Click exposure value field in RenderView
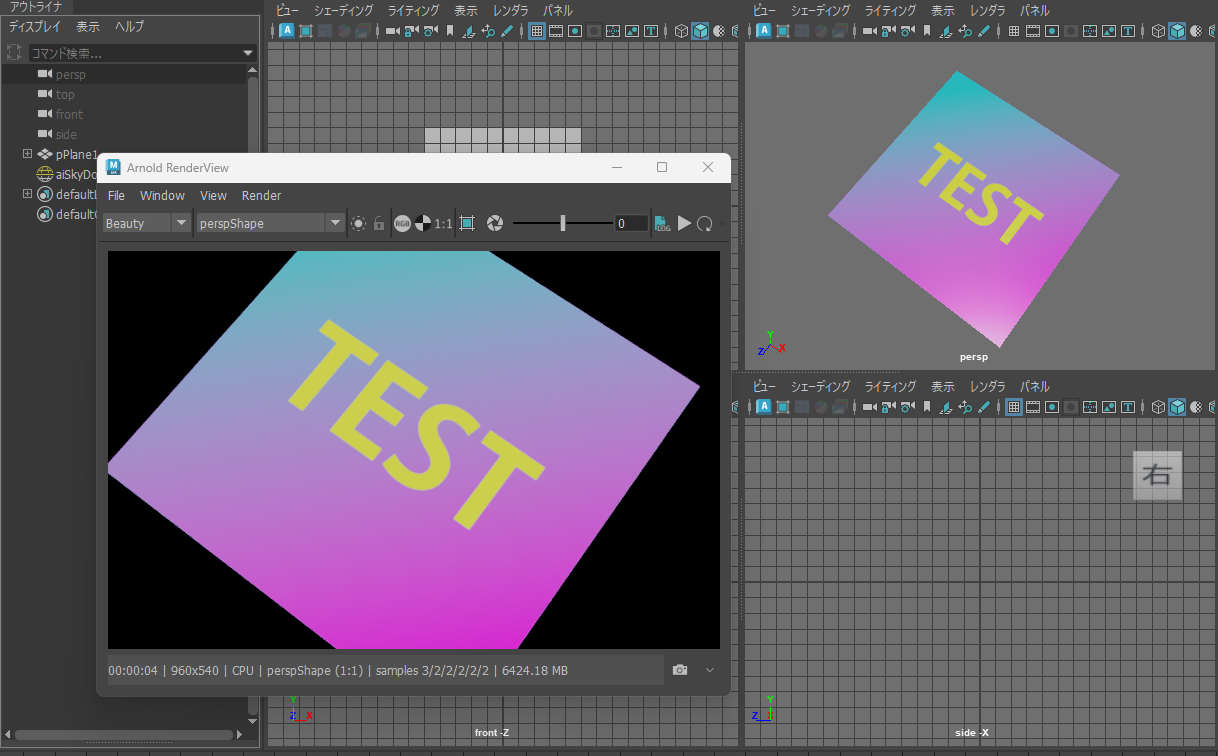The height and width of the screenshot is (756, 1218). (x=632, y=223)
